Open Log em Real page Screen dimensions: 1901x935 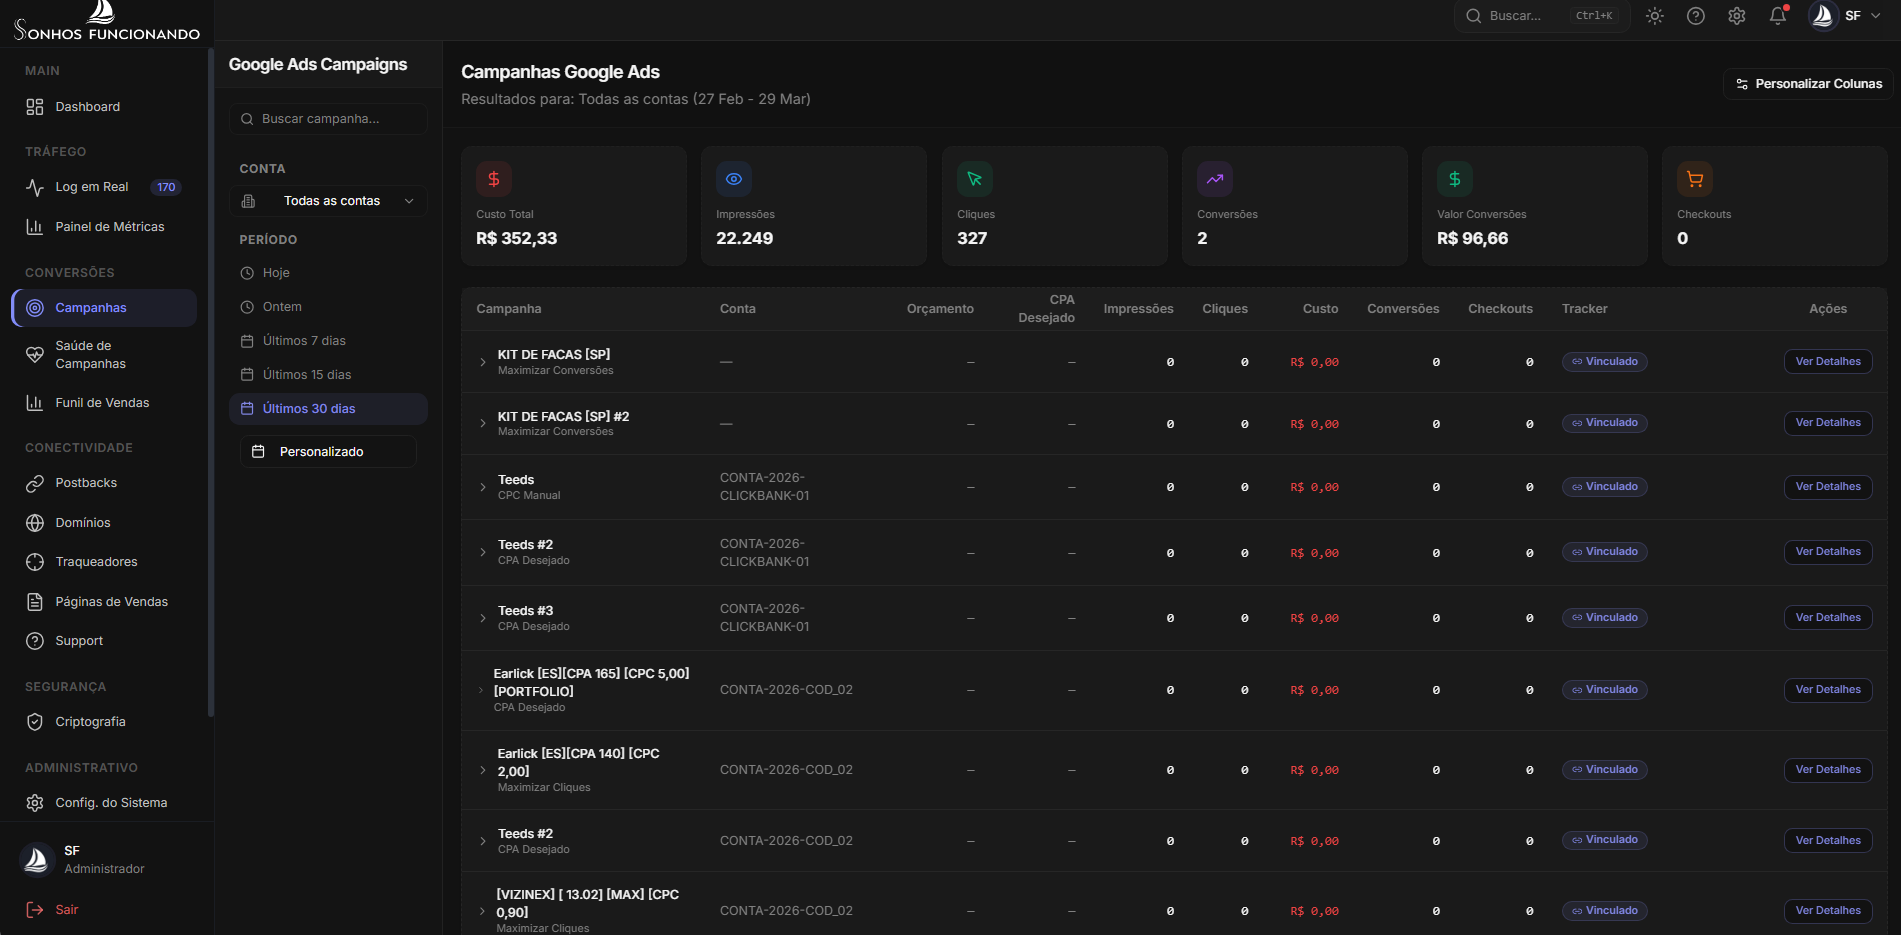[x=104, y=187]
